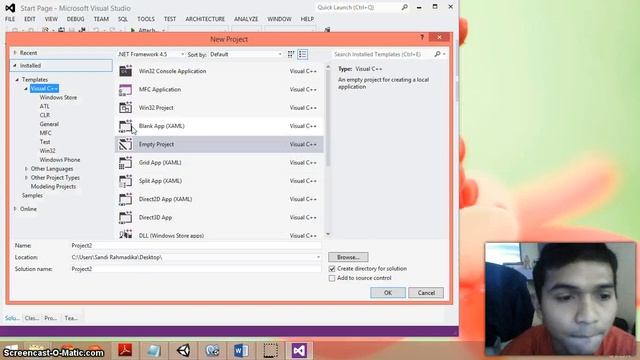Open the ARCHITECTURE menu

pyautogui.click(x=205, y=19)
